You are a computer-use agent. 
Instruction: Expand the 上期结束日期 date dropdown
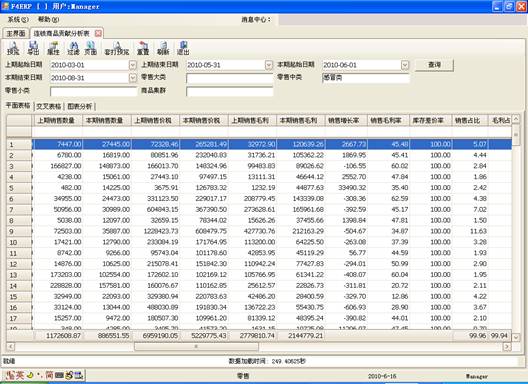268,65
